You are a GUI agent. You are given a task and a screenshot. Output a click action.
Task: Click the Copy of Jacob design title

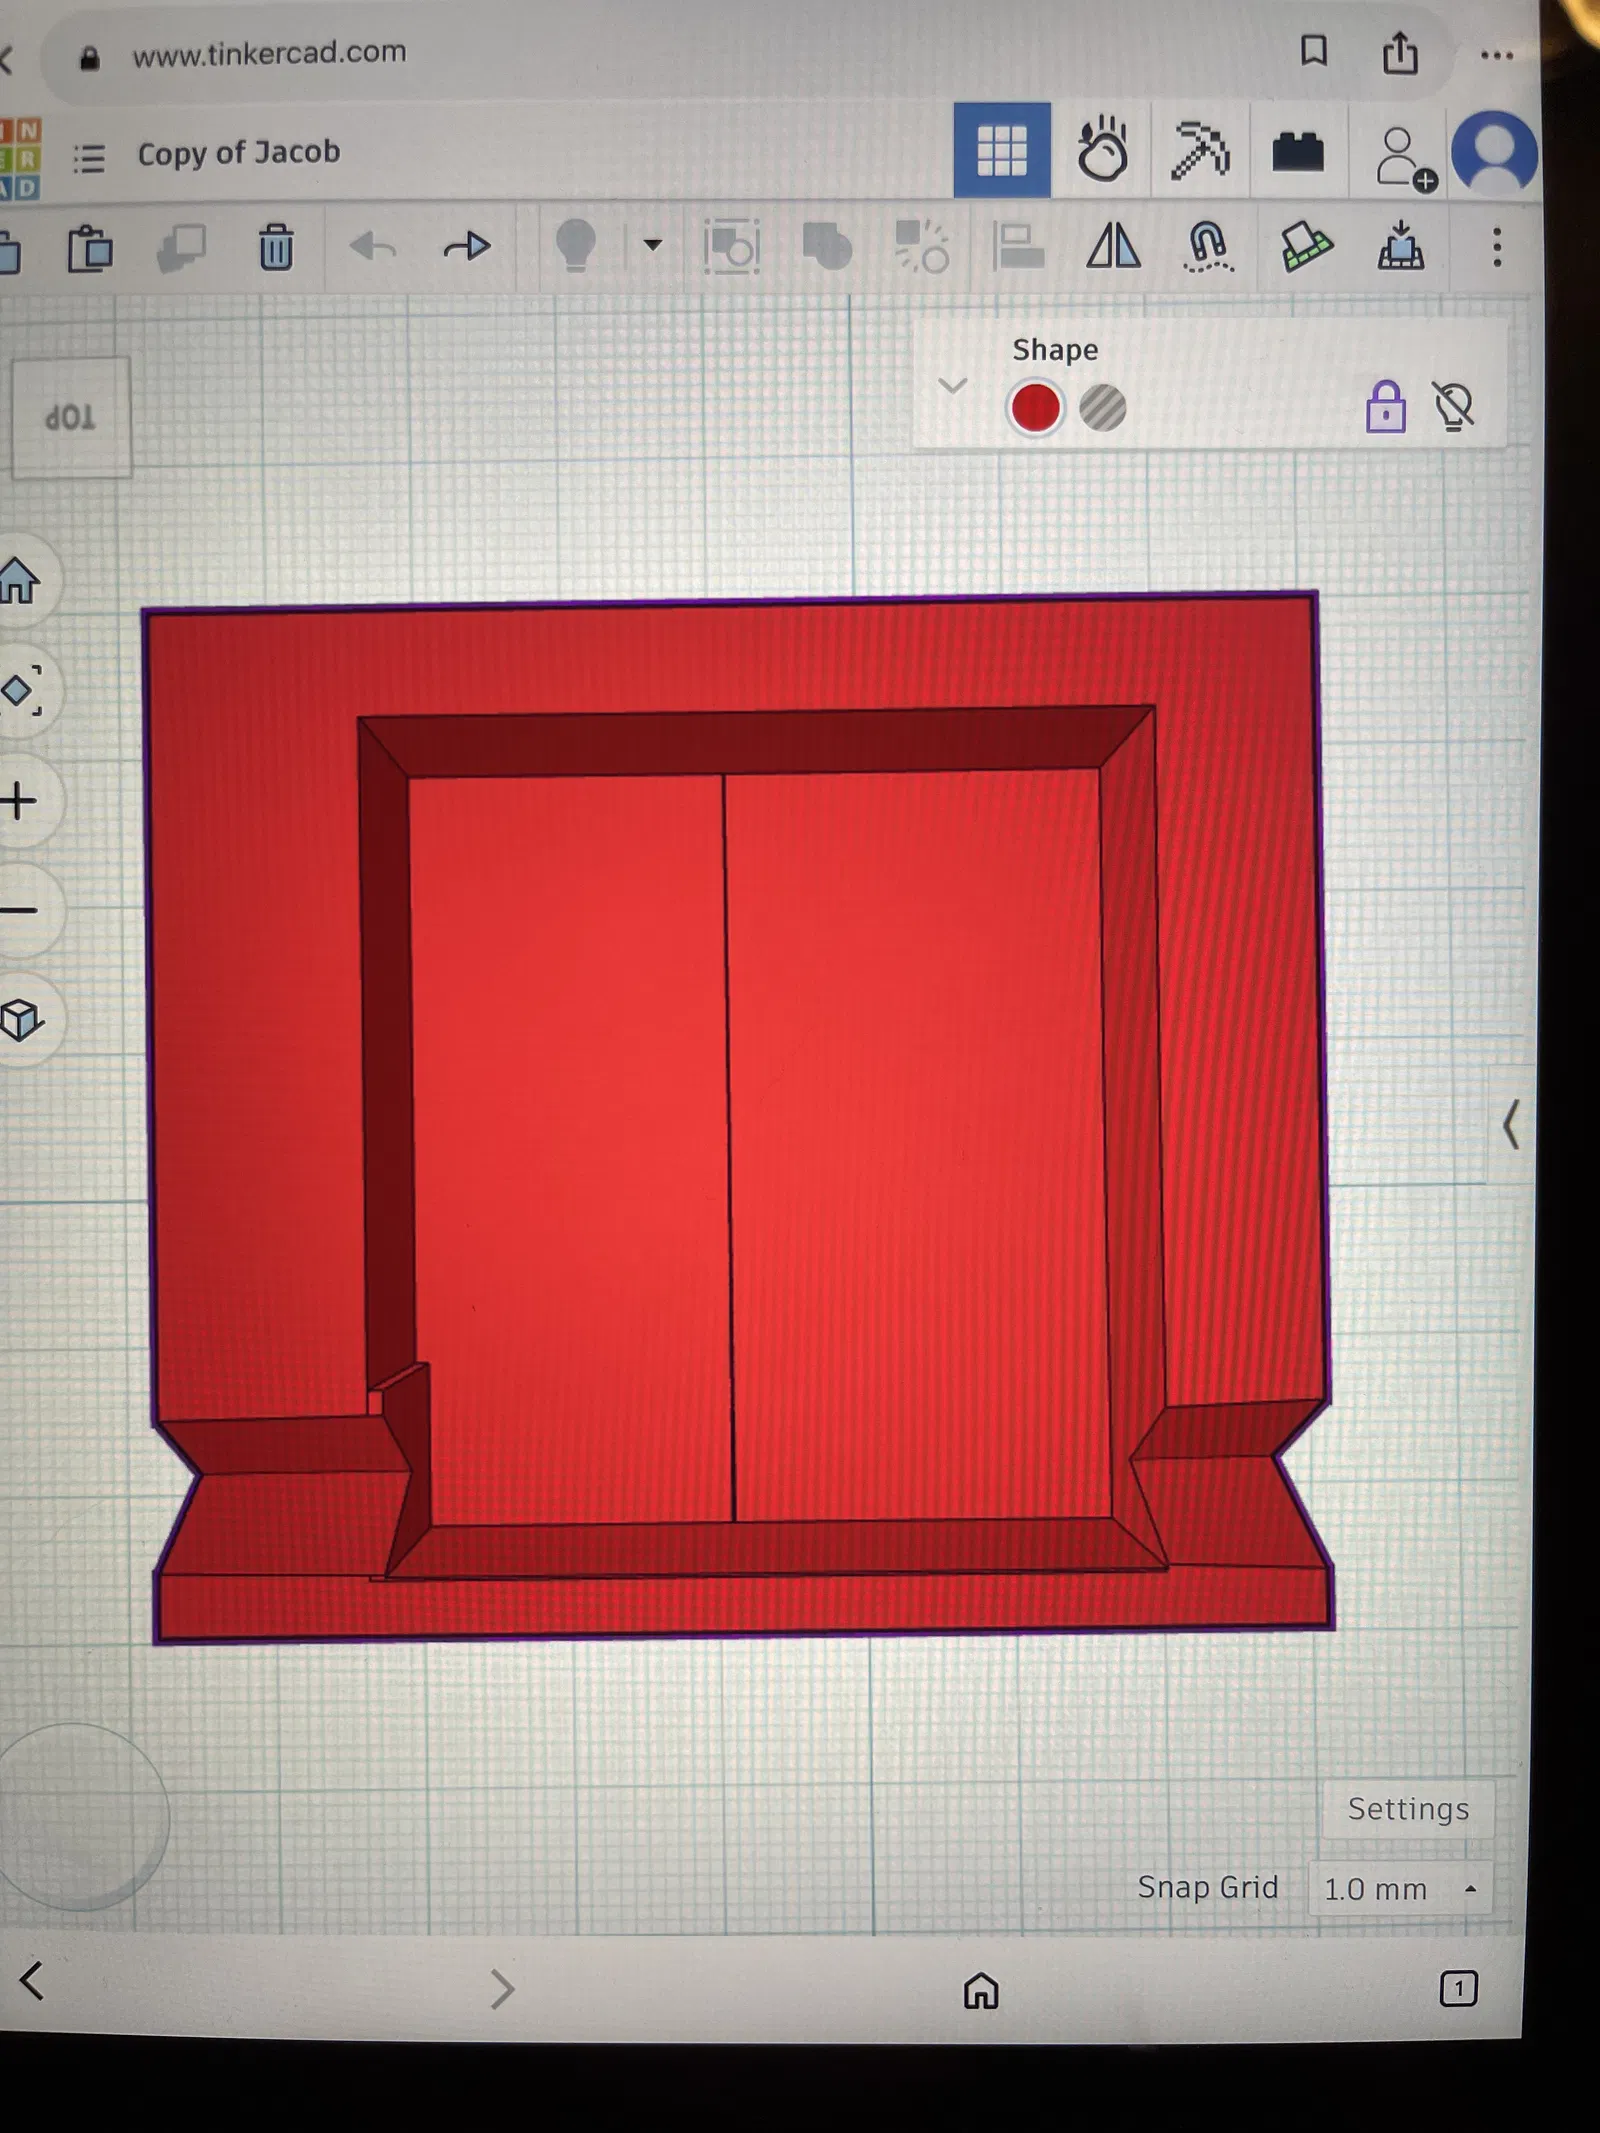pos(239,153)
